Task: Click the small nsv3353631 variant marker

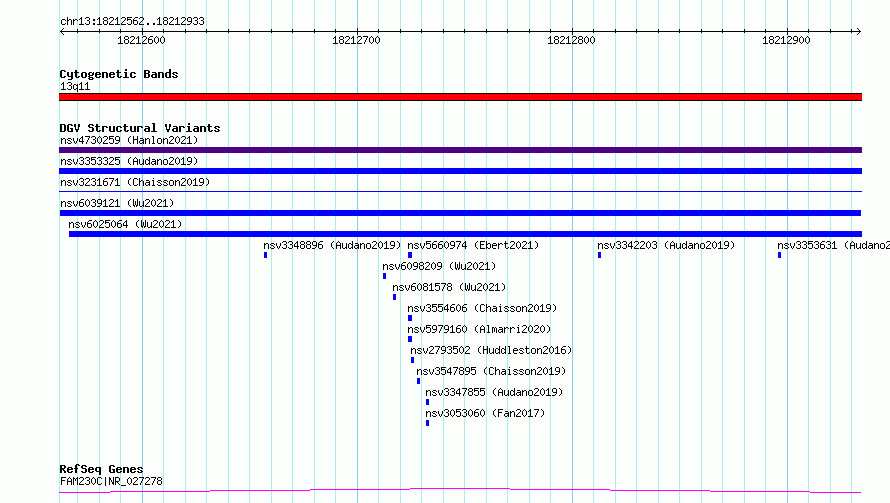Action: pos(779,255)
